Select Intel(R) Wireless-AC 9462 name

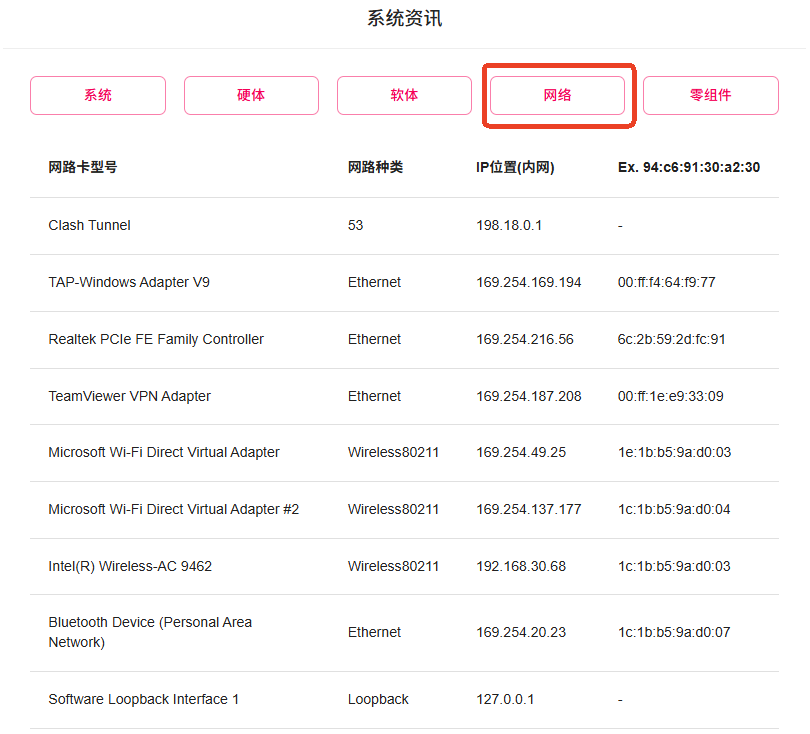[x=130, y=566]
